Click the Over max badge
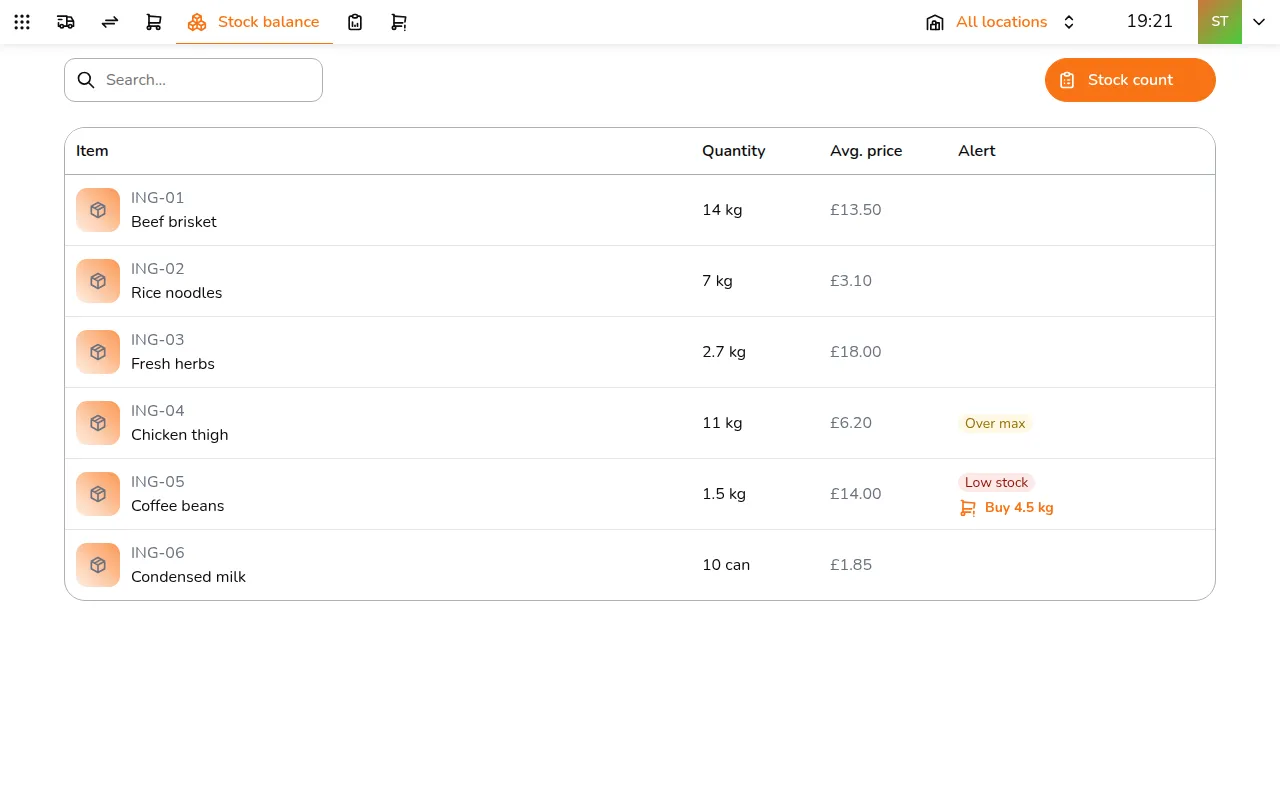1280x800 pixels. [995, 423]
